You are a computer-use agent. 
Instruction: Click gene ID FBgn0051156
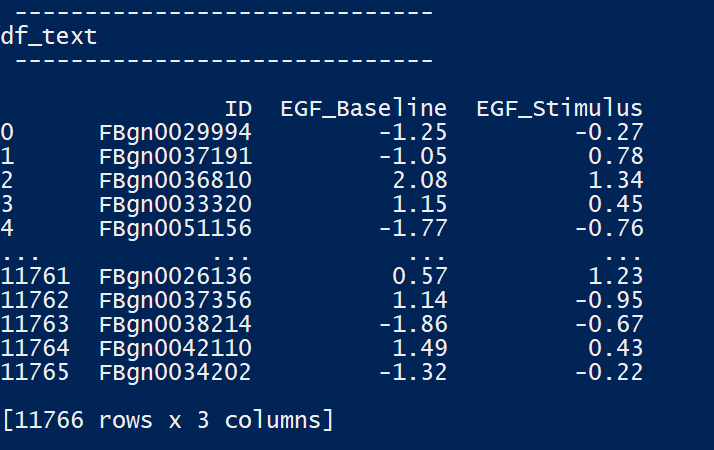175,228
